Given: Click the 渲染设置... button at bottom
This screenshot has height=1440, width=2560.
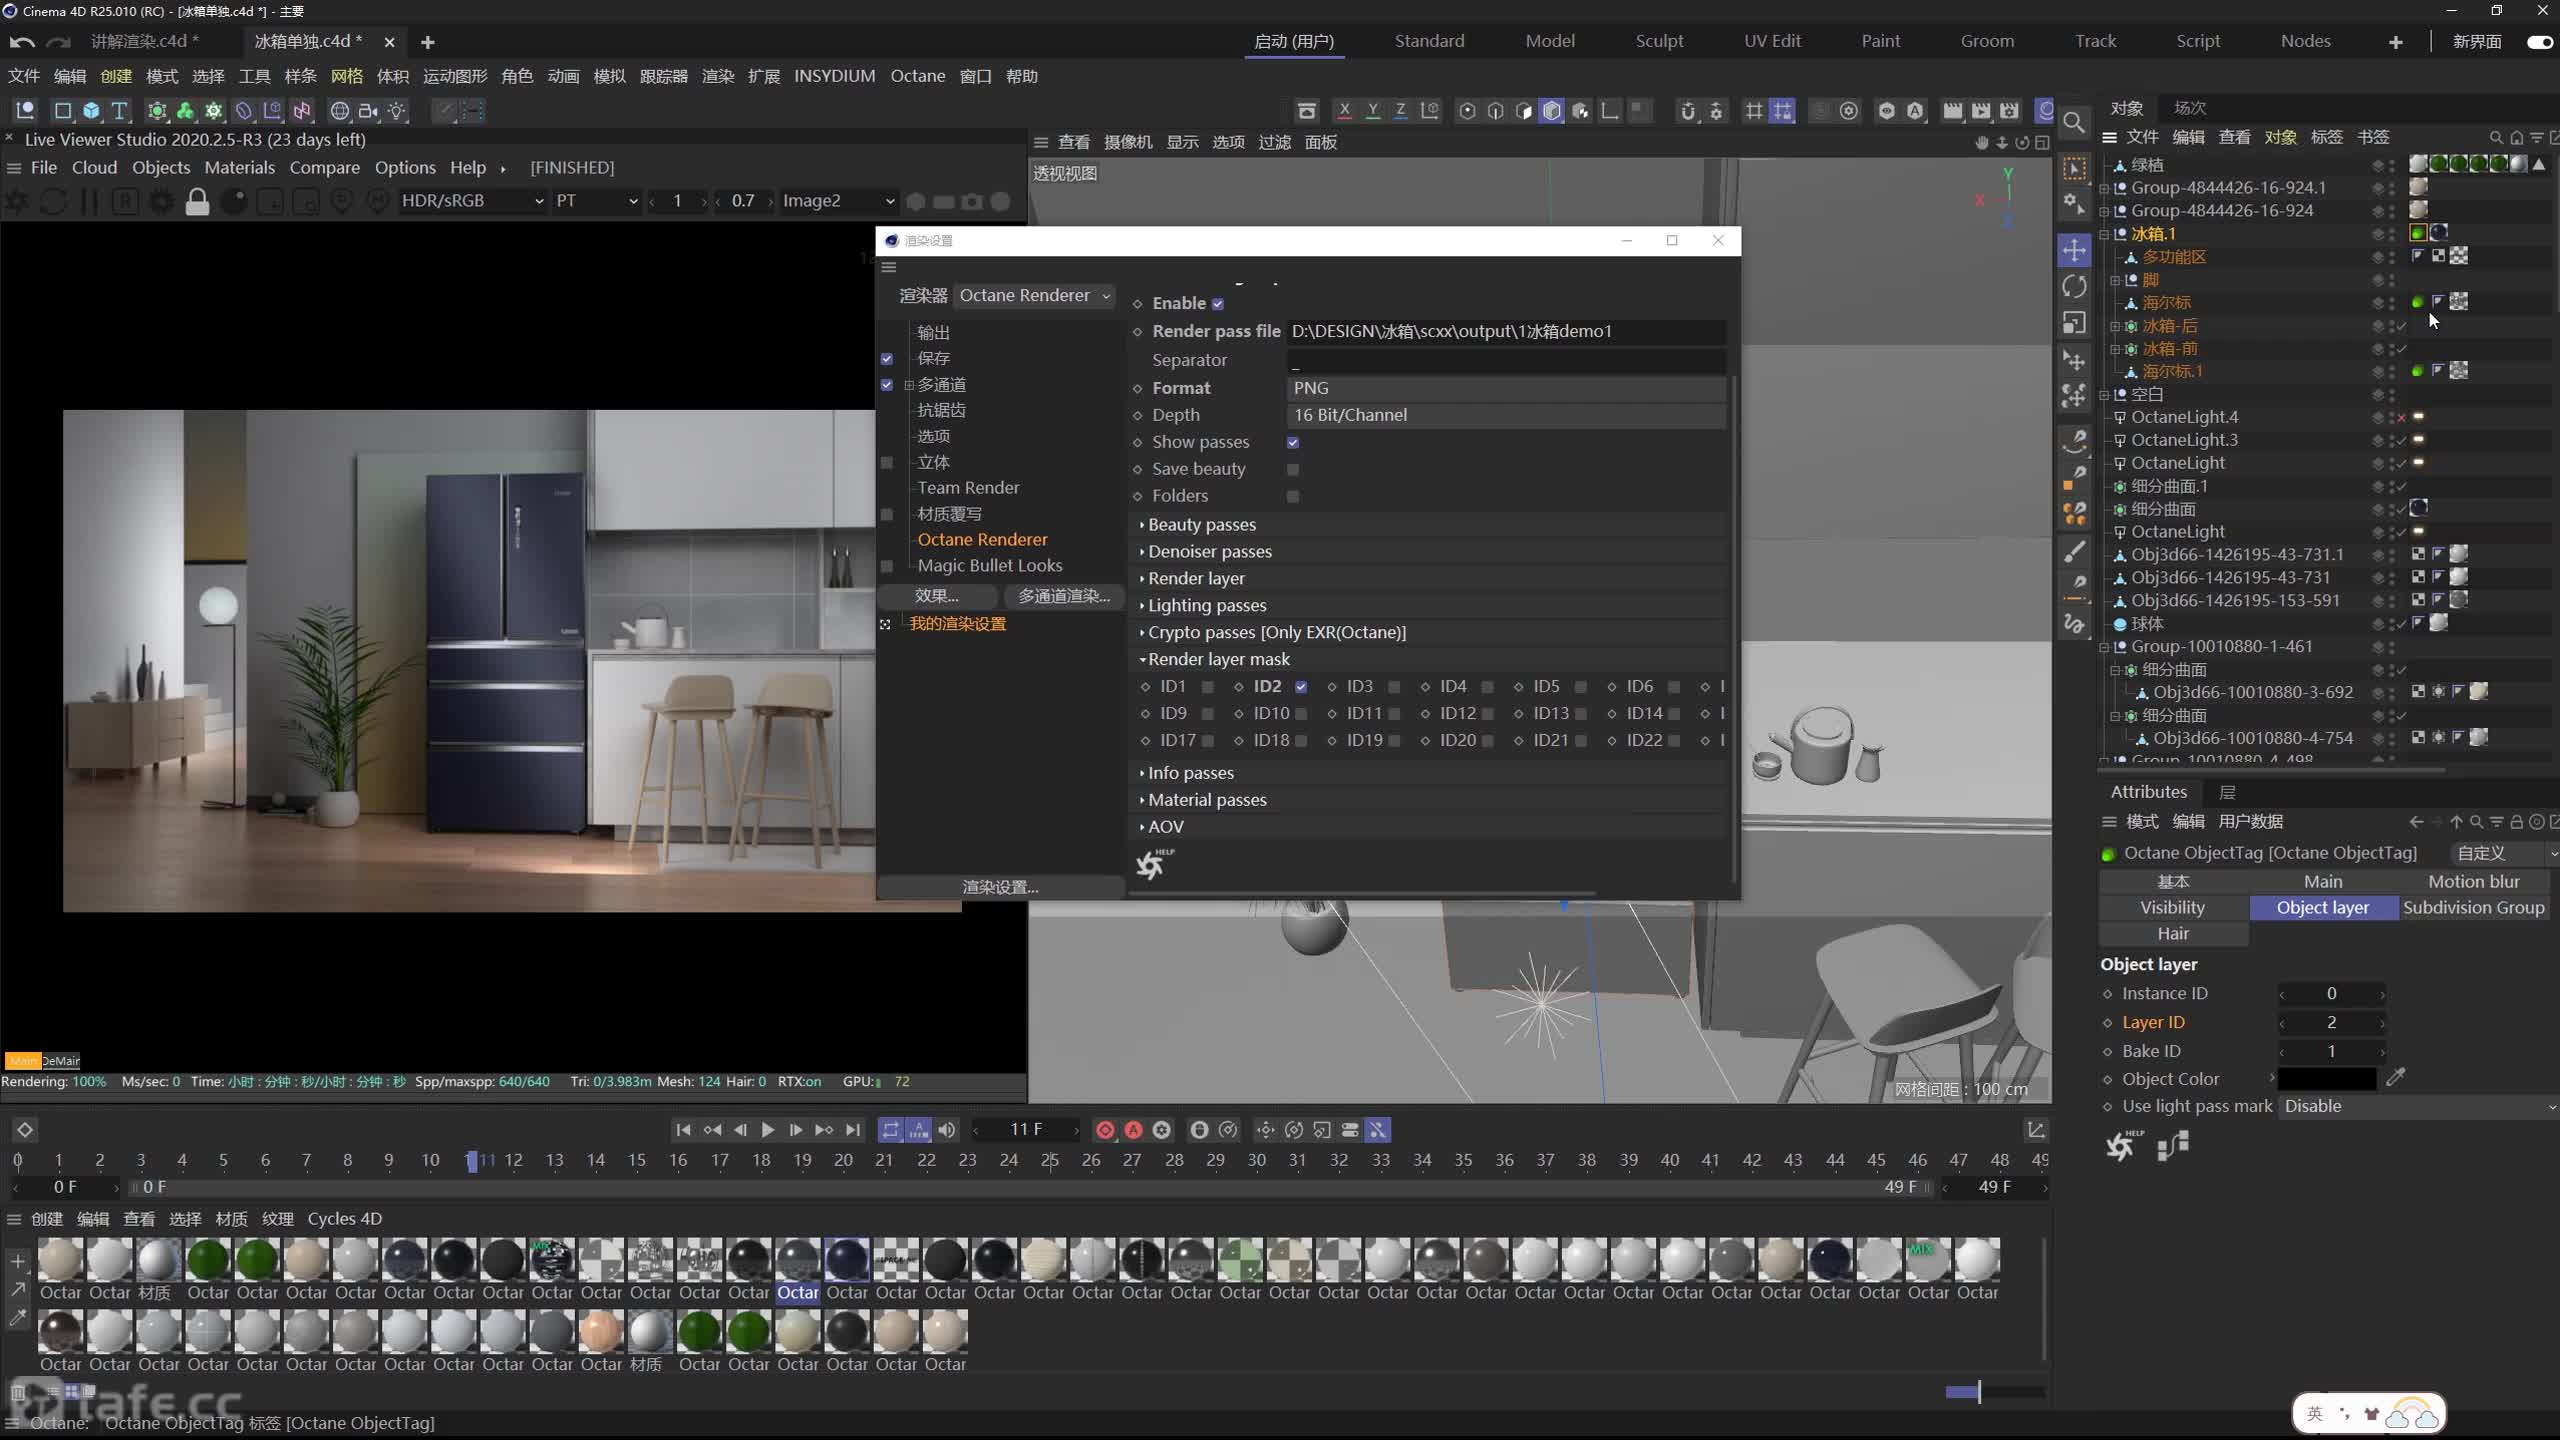Looking at the screenshot, I should (1000, 887).
